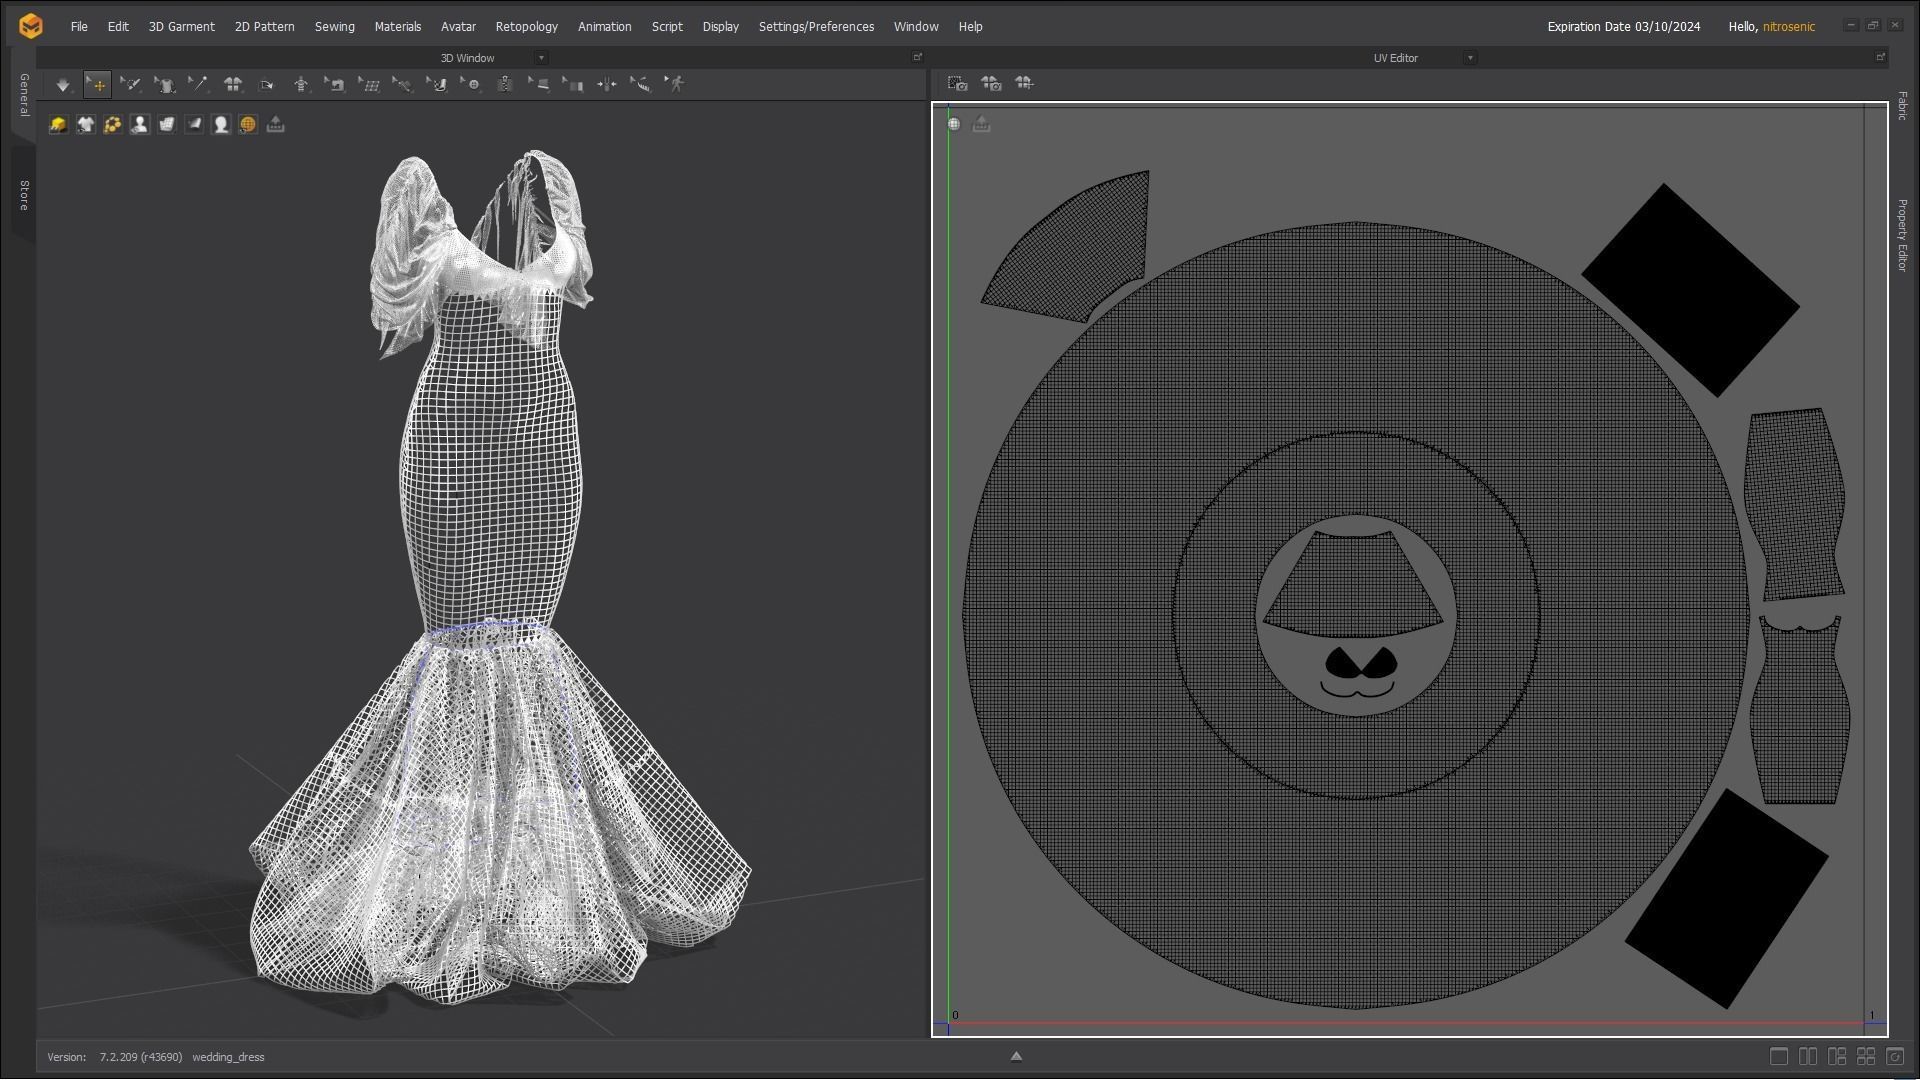1920x1080 pixels.
Task: Collapse the 3D window display icon tray
Action: [276, 124]
